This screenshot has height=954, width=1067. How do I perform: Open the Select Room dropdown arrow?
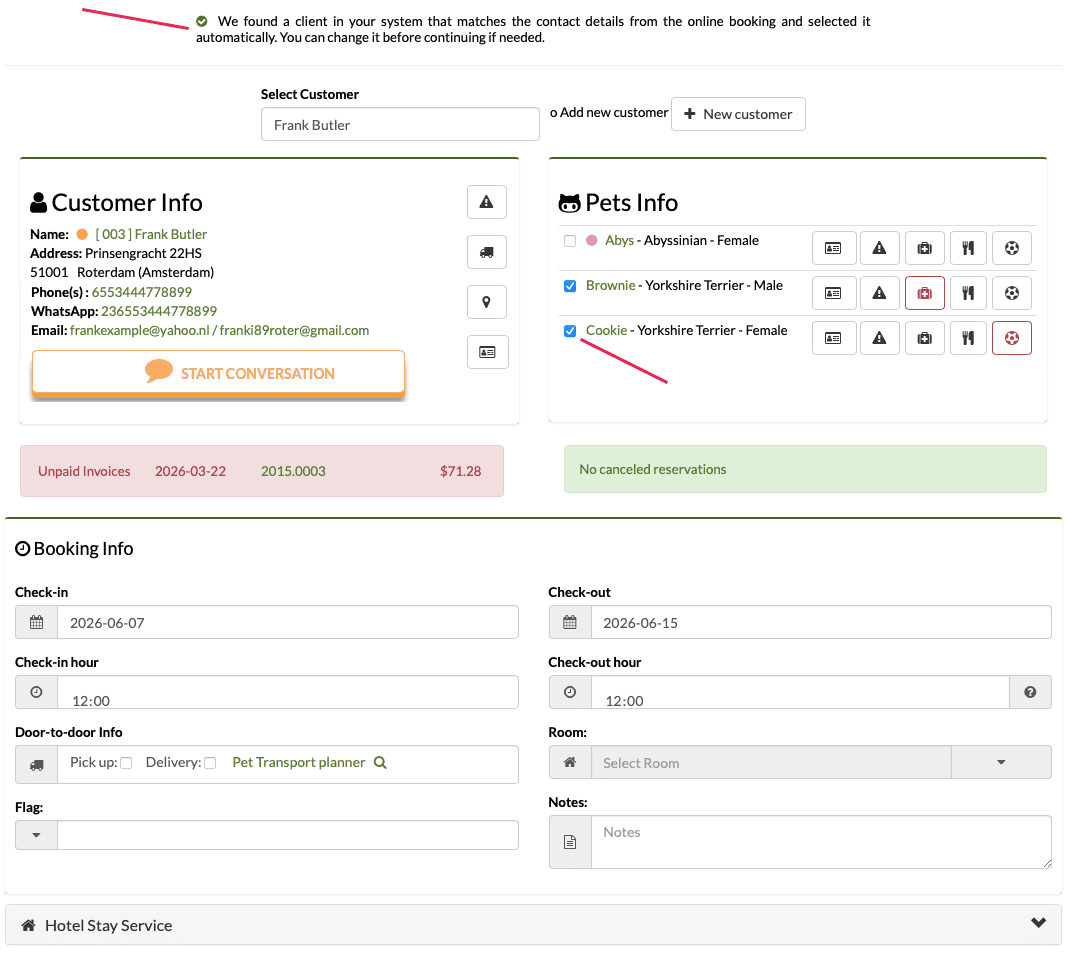tap(1001, 762)
